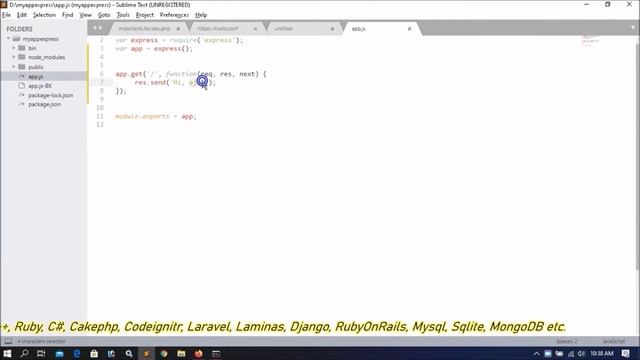Viewport: 640px width, 360px height.
Task: Open Chrome from taskbar
Action: click(x=164, y=353)
